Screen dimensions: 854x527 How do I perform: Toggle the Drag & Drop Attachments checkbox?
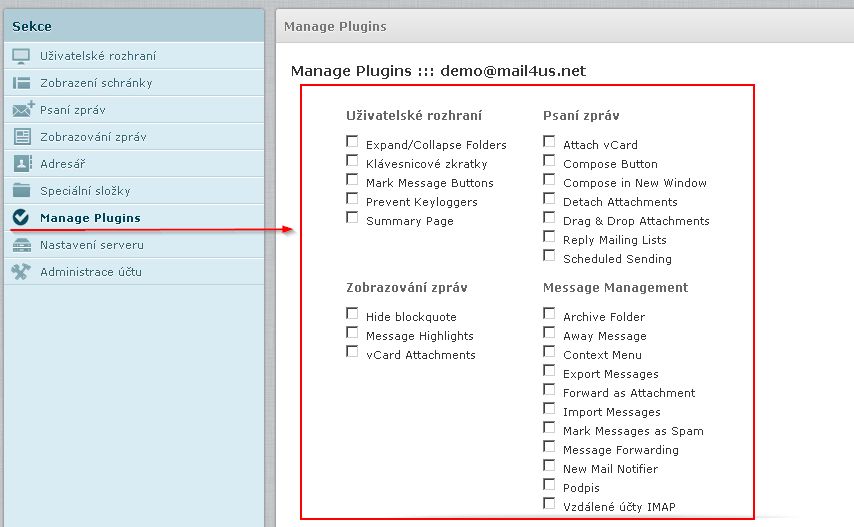point(550,218)
